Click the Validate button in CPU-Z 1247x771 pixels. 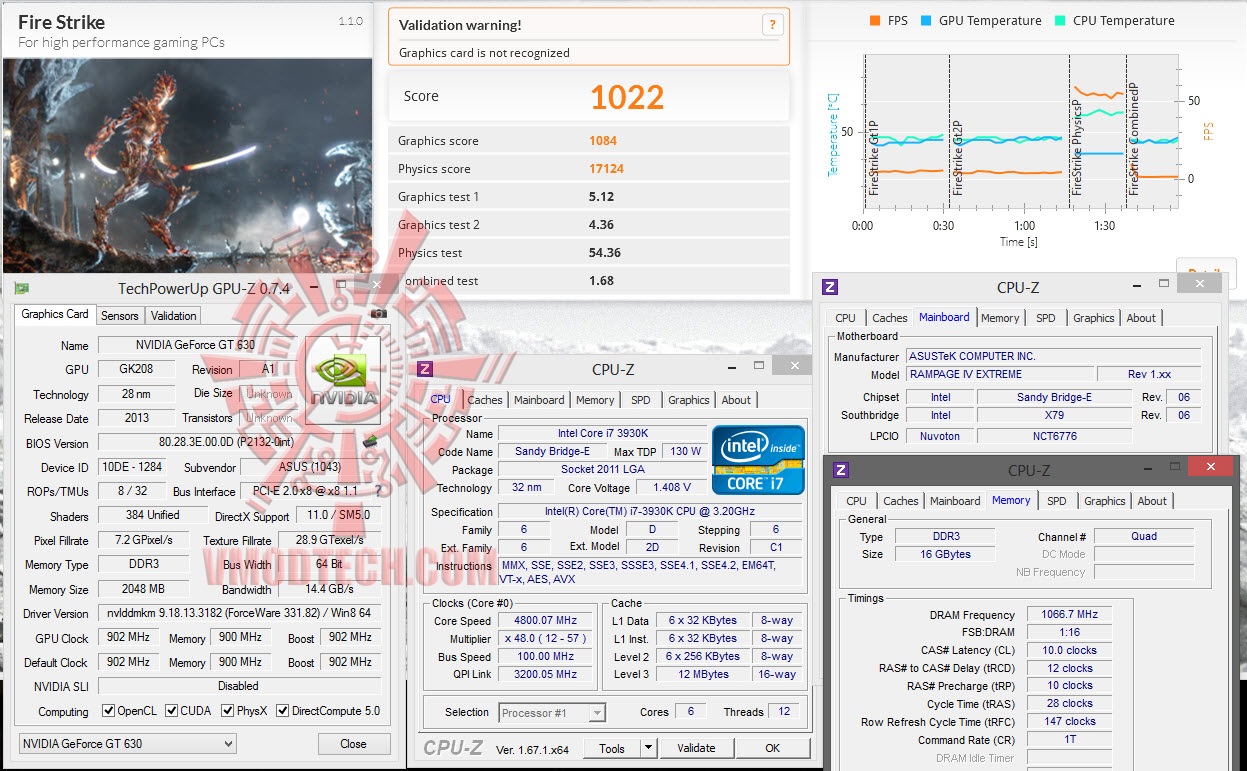pyautogui.click(x=696, y=748)
